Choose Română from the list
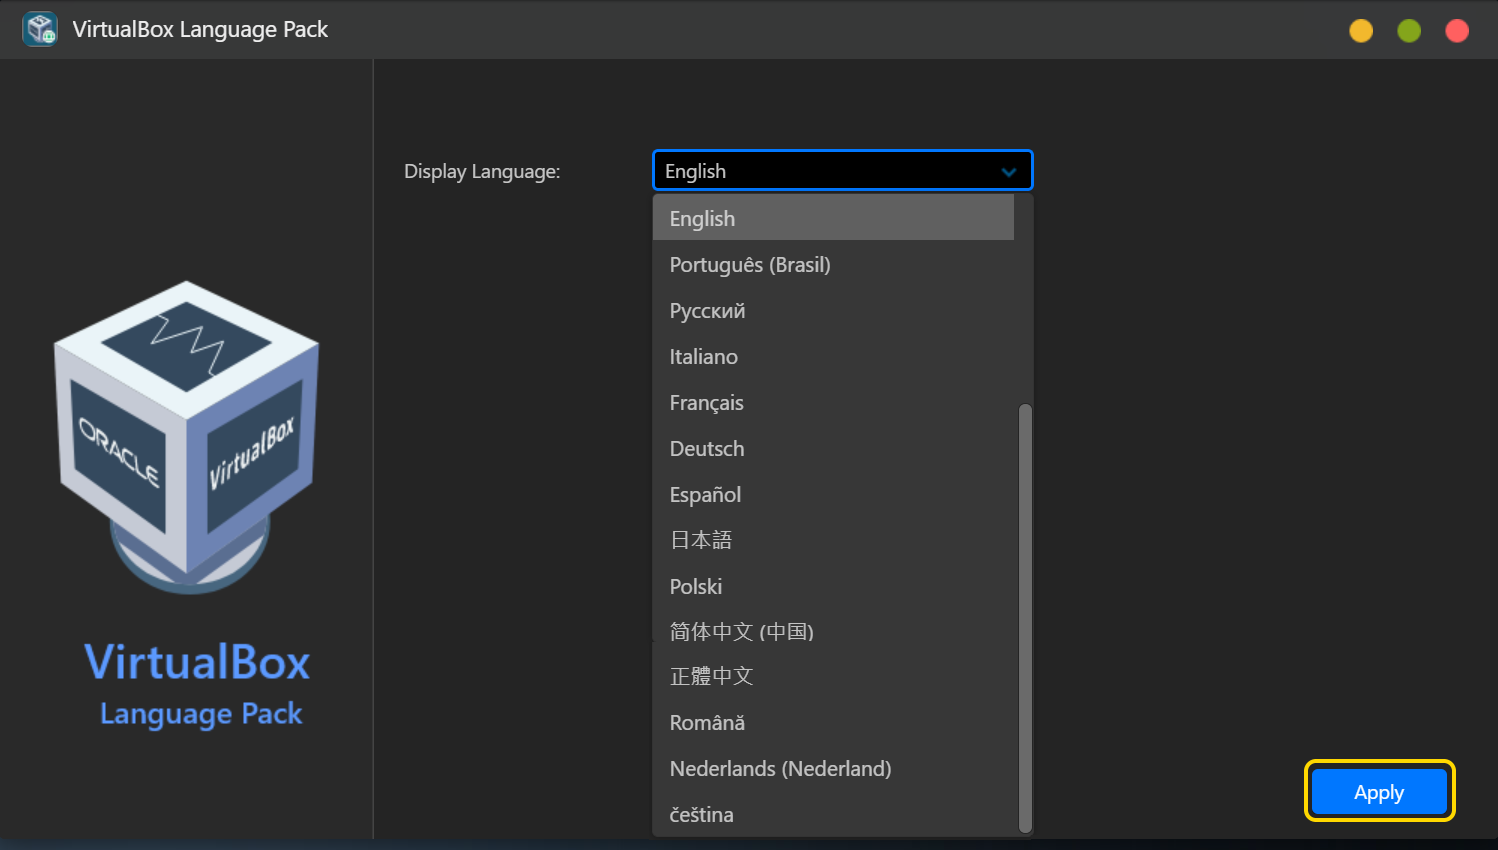This screenshot has width=1498, height=850. click(x=833, y=722)
